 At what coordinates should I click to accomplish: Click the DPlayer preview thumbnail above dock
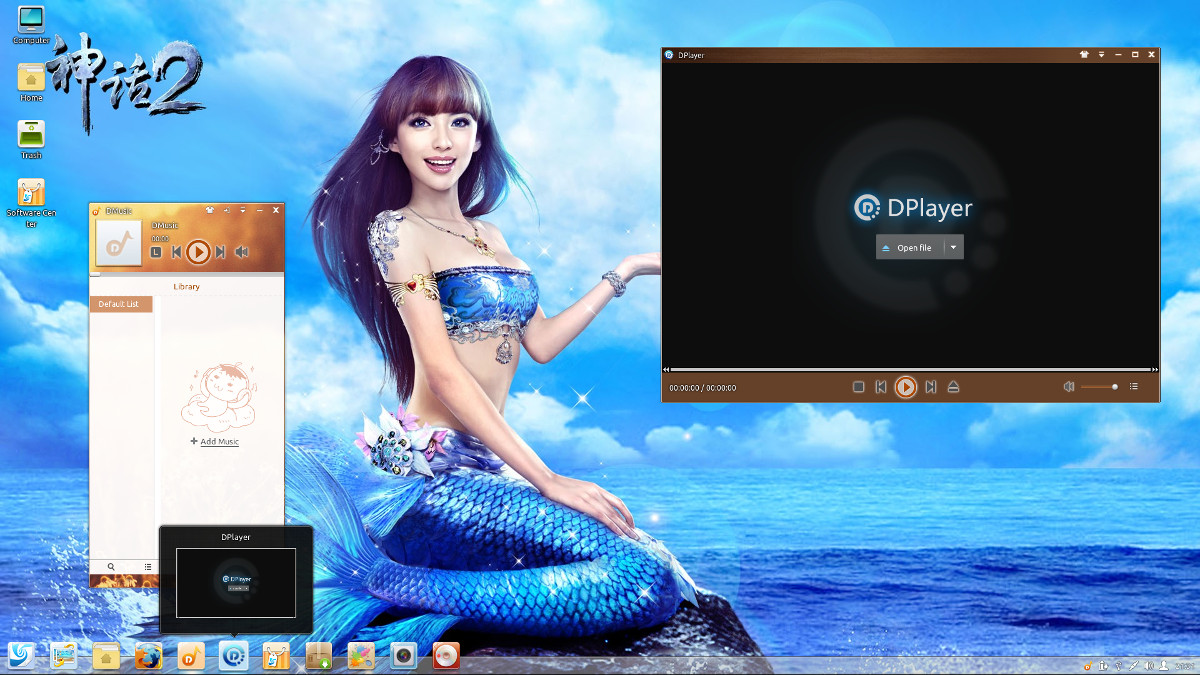coord(236,583)
